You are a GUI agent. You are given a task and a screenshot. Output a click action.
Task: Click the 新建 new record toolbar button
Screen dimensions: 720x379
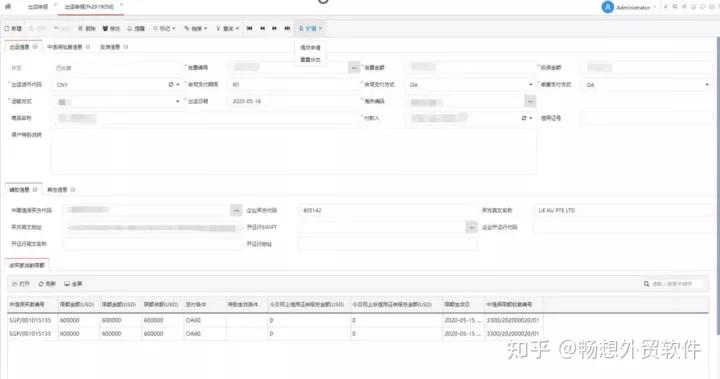(13, 28)
